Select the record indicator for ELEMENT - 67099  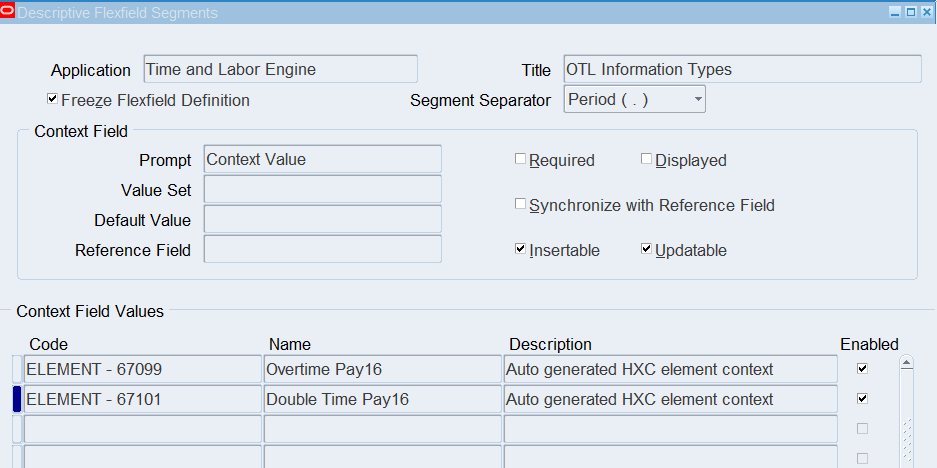[x=16, y=369]
